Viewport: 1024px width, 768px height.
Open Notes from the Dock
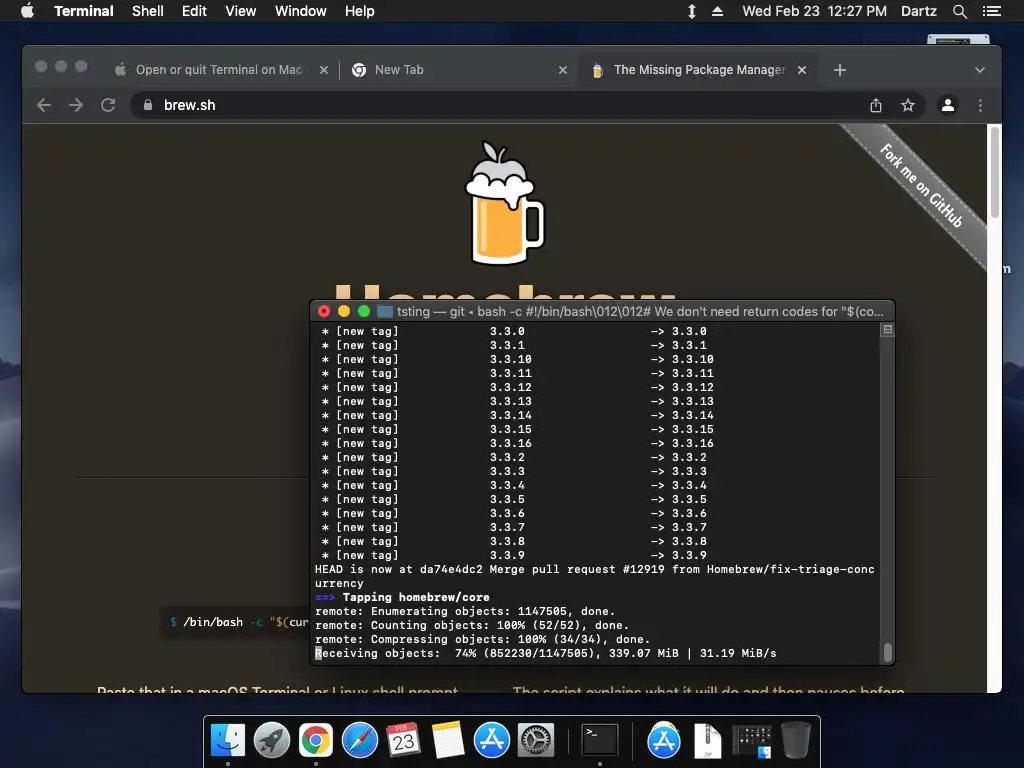click(x=447, y=740)
